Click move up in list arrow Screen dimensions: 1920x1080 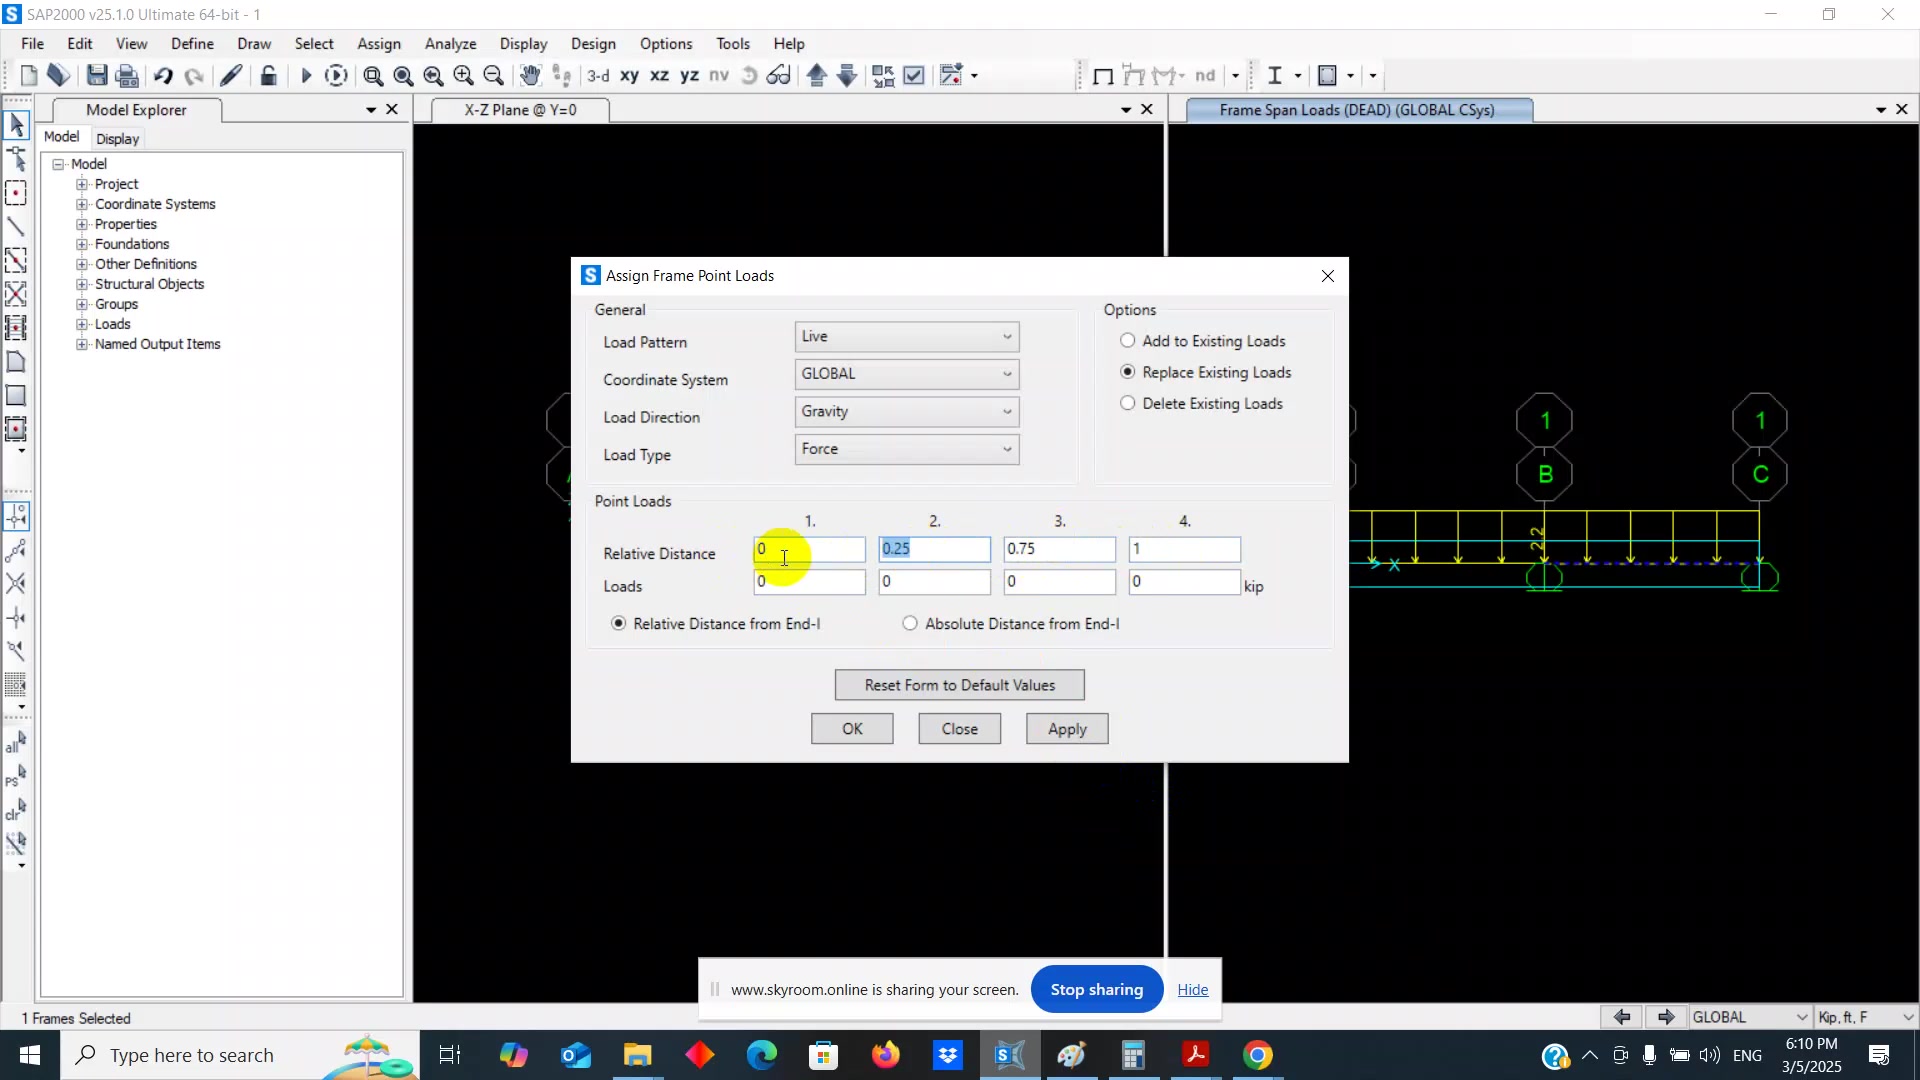click(x=816, y=76)
